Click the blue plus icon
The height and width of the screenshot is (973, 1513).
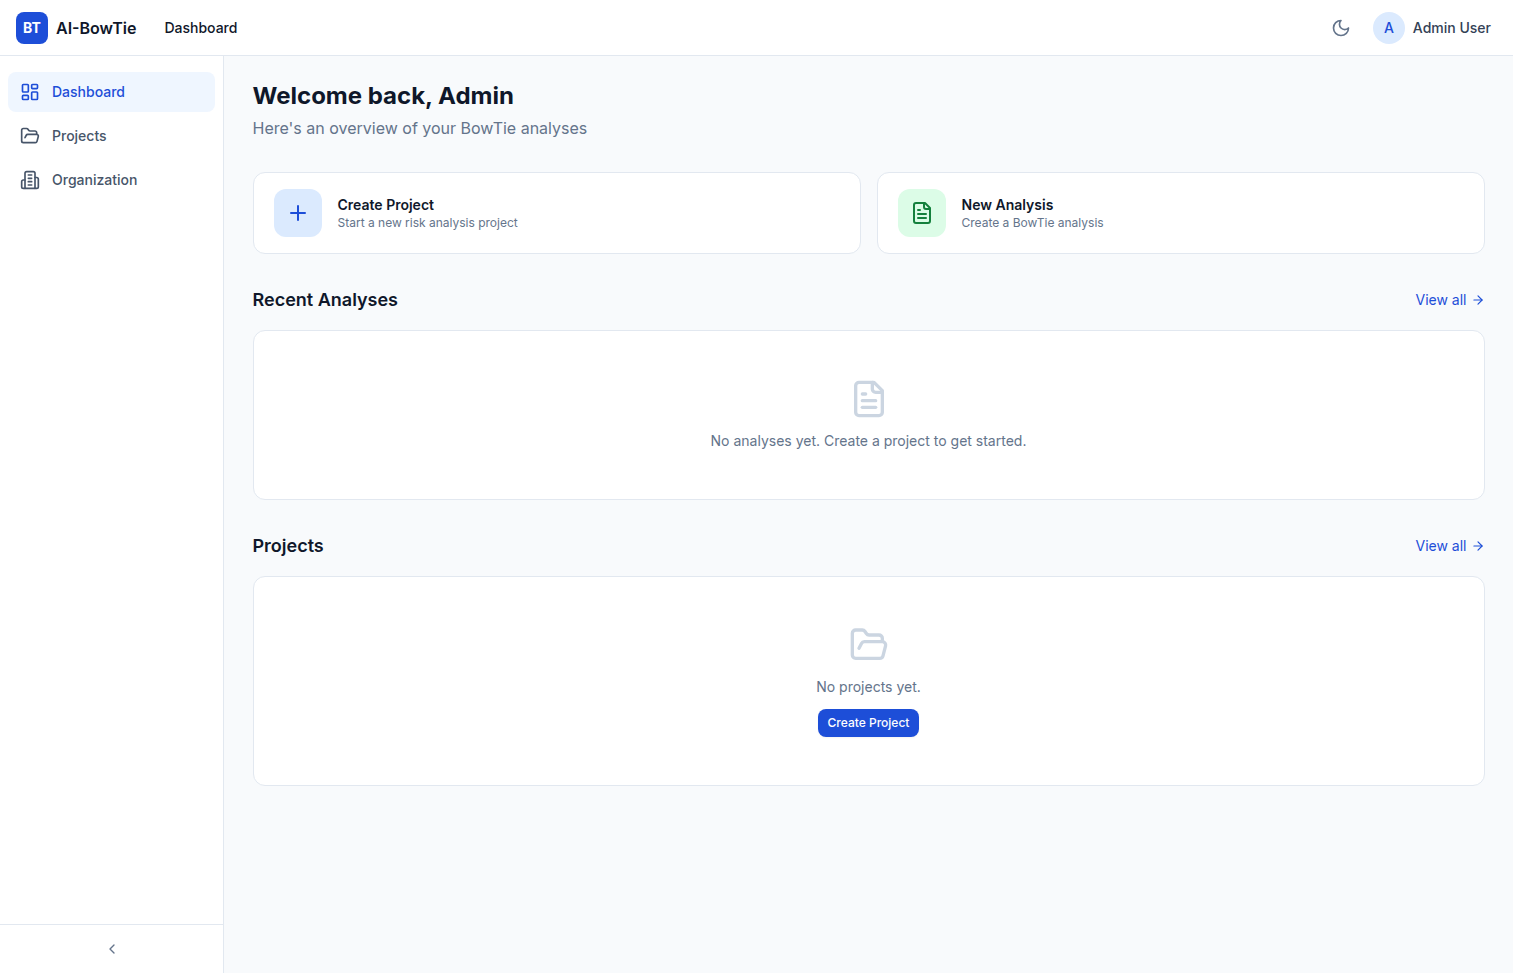(x=298, y=213)
